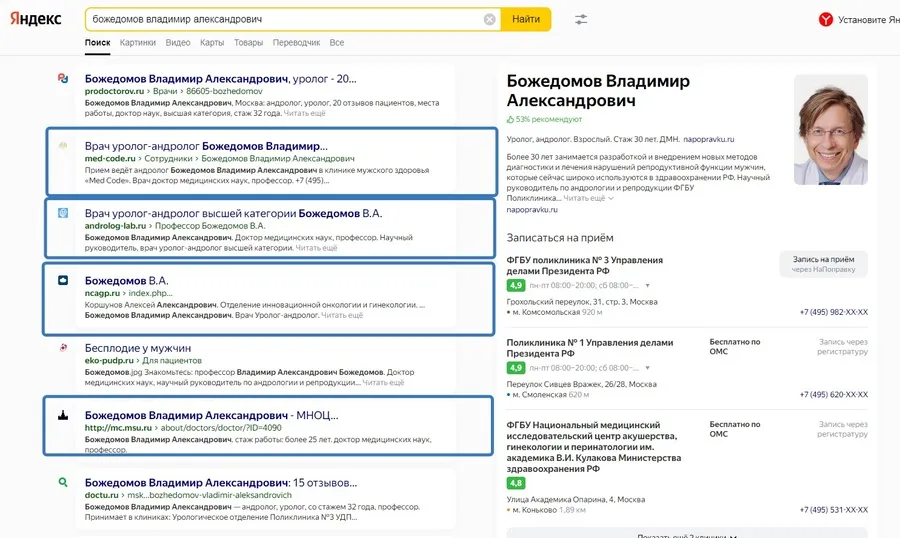Click the http://mc.msu.ru green URL

click(x=118, y=428)
